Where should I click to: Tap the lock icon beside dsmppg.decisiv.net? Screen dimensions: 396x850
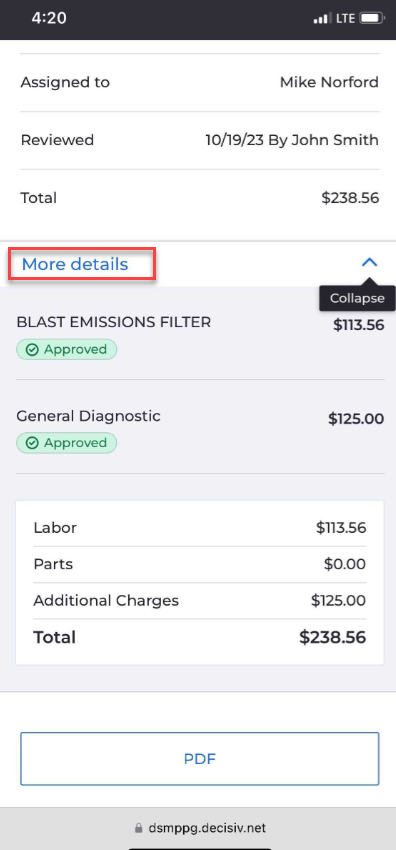pos(139,828)
